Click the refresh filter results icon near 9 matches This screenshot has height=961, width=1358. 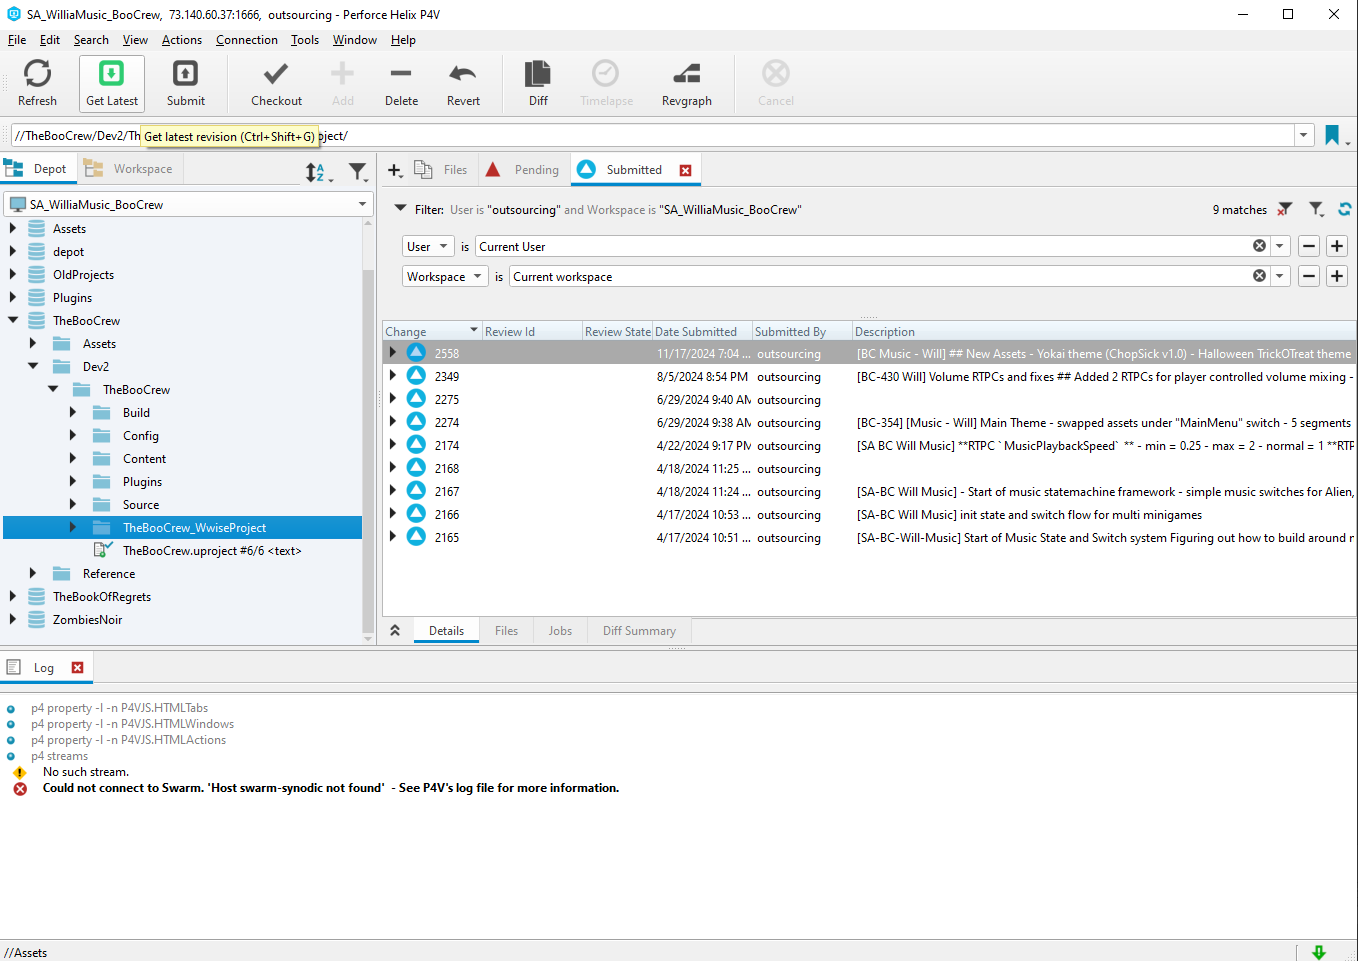click(1344, 209)
